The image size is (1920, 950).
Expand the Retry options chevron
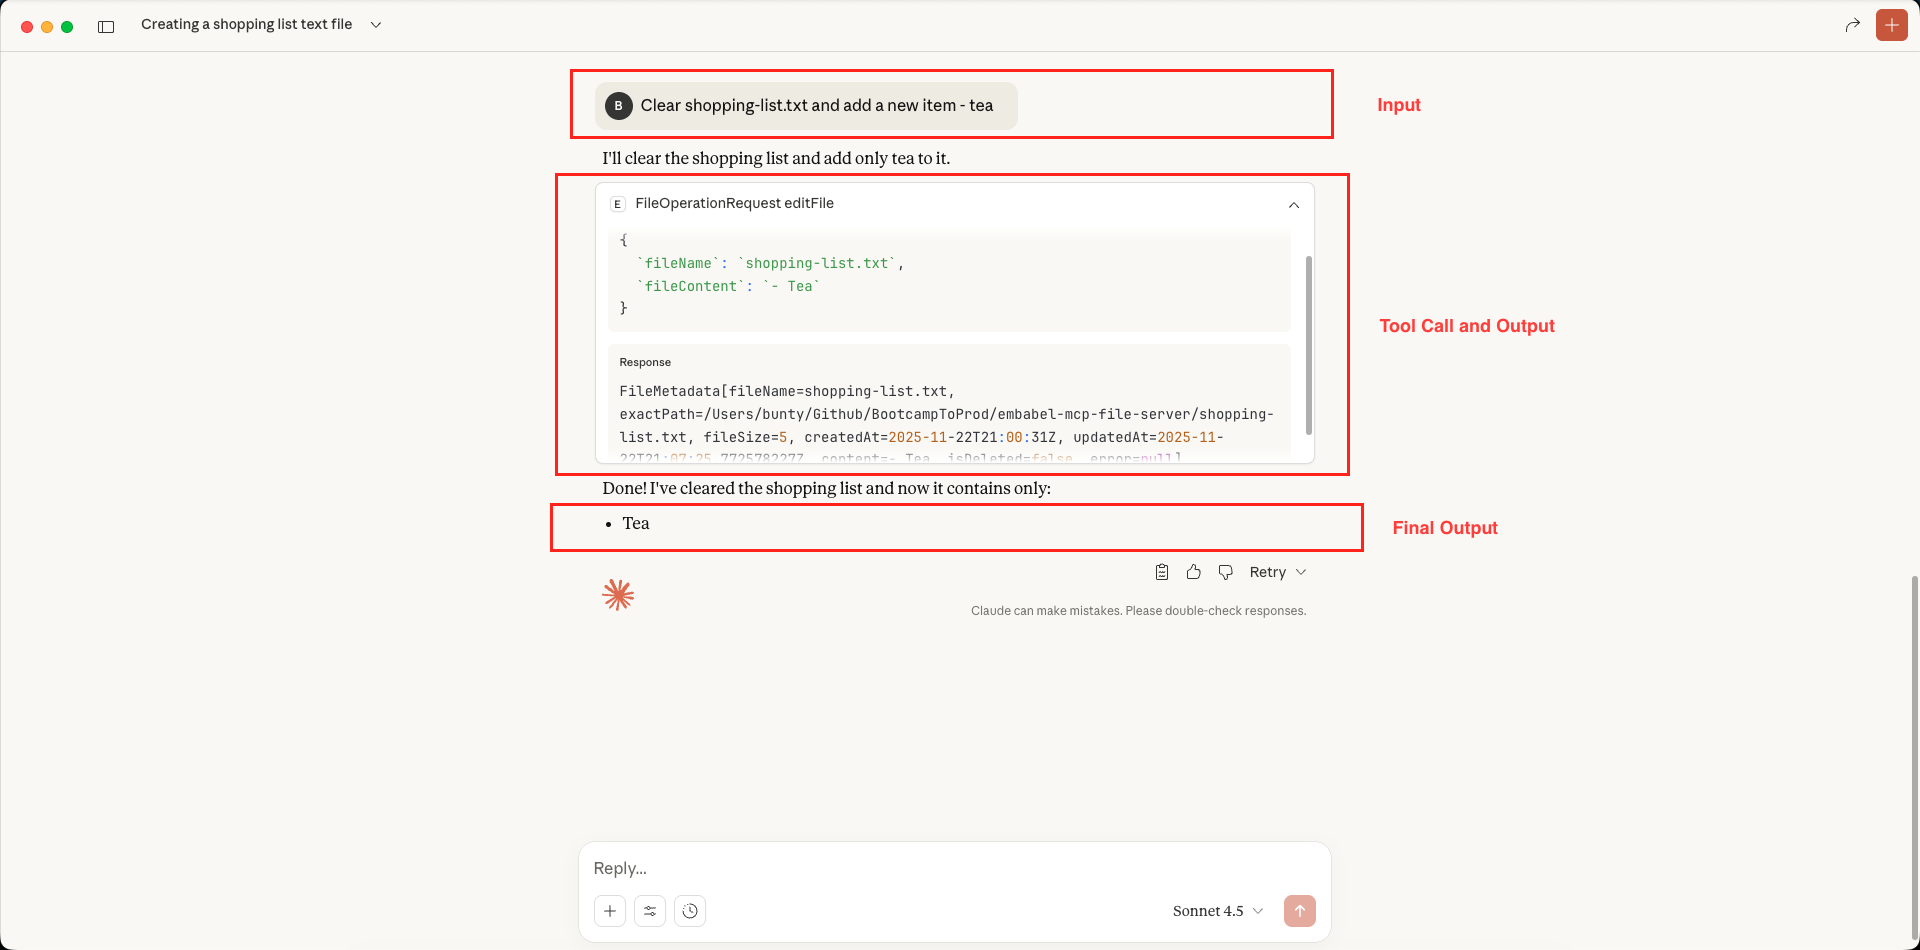click(1301, 572)
